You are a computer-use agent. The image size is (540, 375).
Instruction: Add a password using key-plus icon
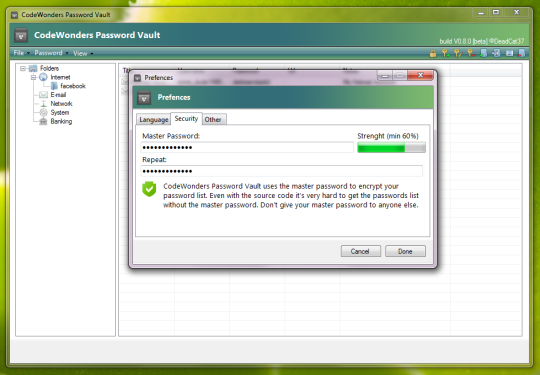tap(445, 53)
